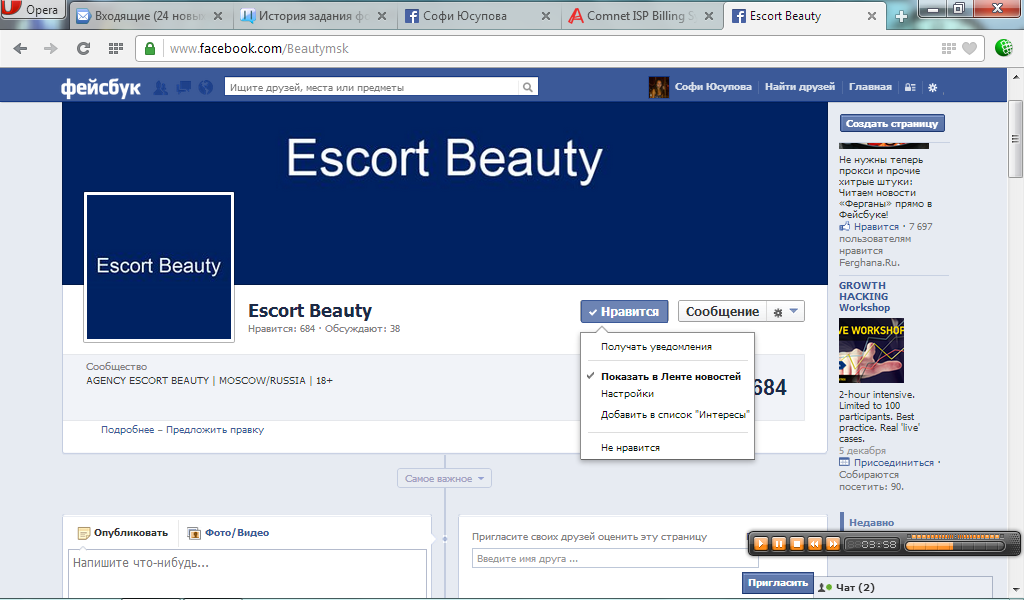Click the Подробнее link
Viewport: 1024px width, 600px height.
127,430
